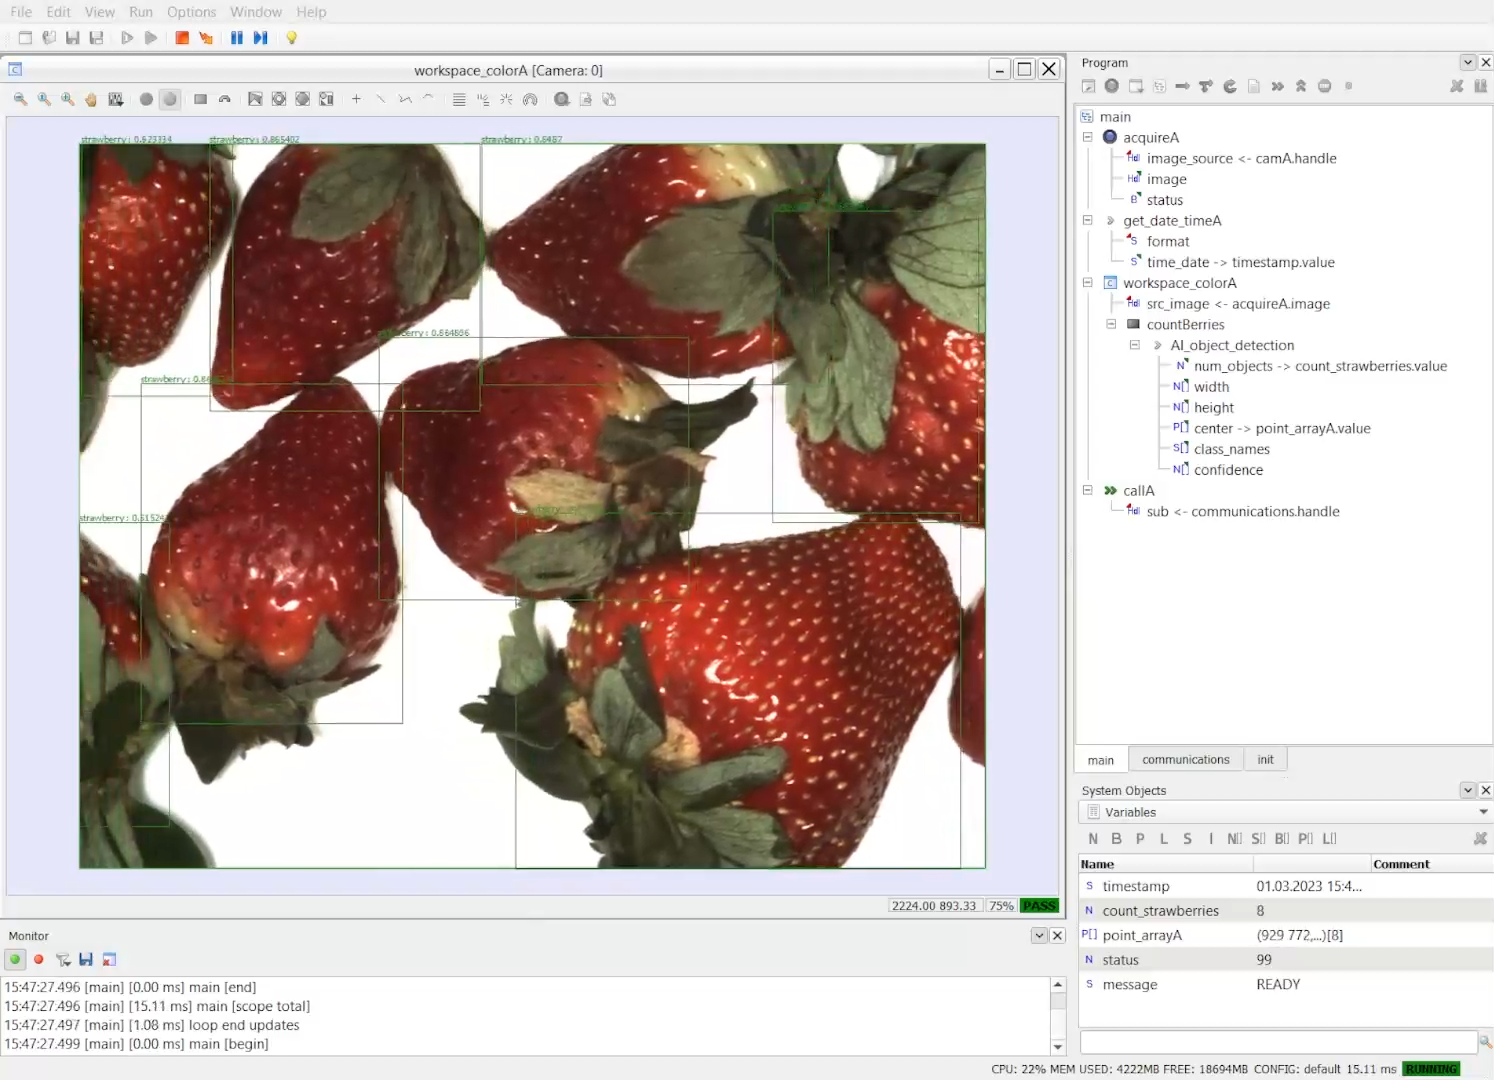Click the red stop program button
This screenshot has width=1494, height=1080.
[x=182, y=38]
